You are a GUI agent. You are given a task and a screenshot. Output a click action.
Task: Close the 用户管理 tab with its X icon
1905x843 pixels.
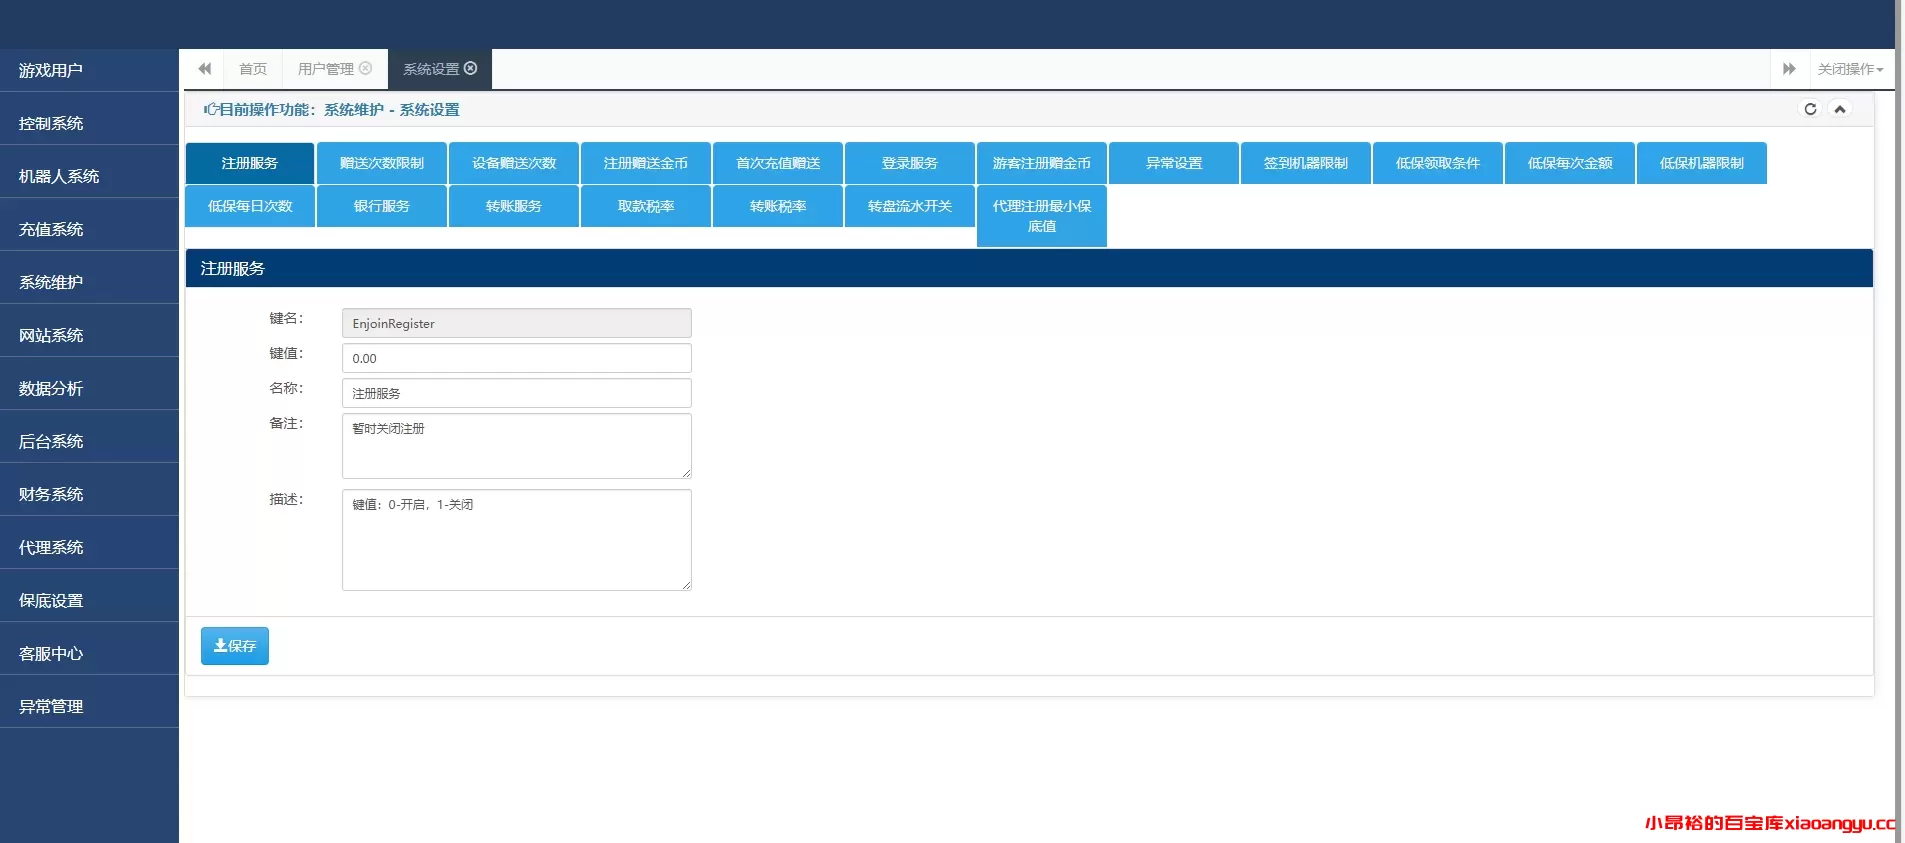click(x=366, y=68)
